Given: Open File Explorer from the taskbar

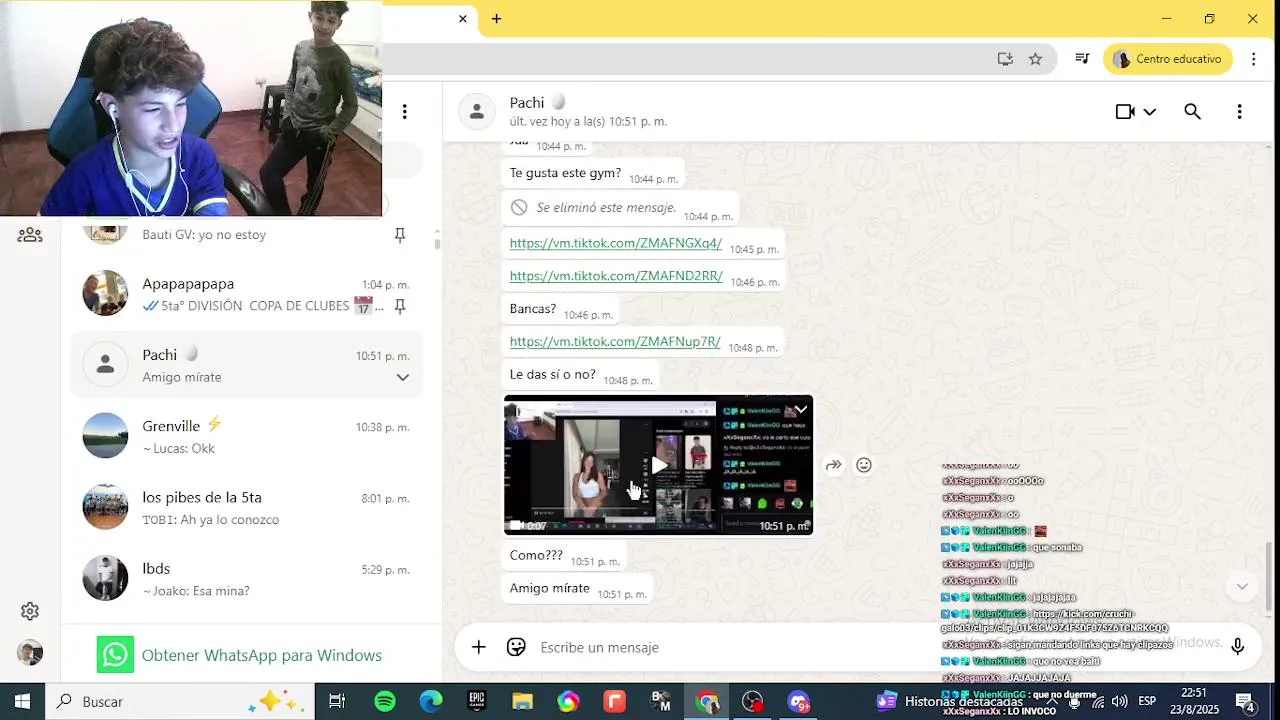Looking at the screenshot, I should pos(522,702).
